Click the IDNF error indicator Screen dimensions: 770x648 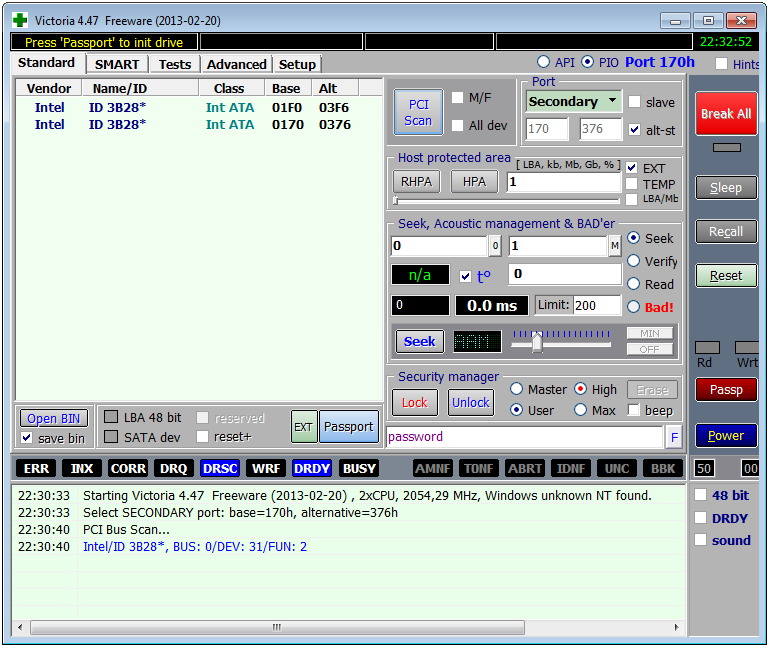571,468
